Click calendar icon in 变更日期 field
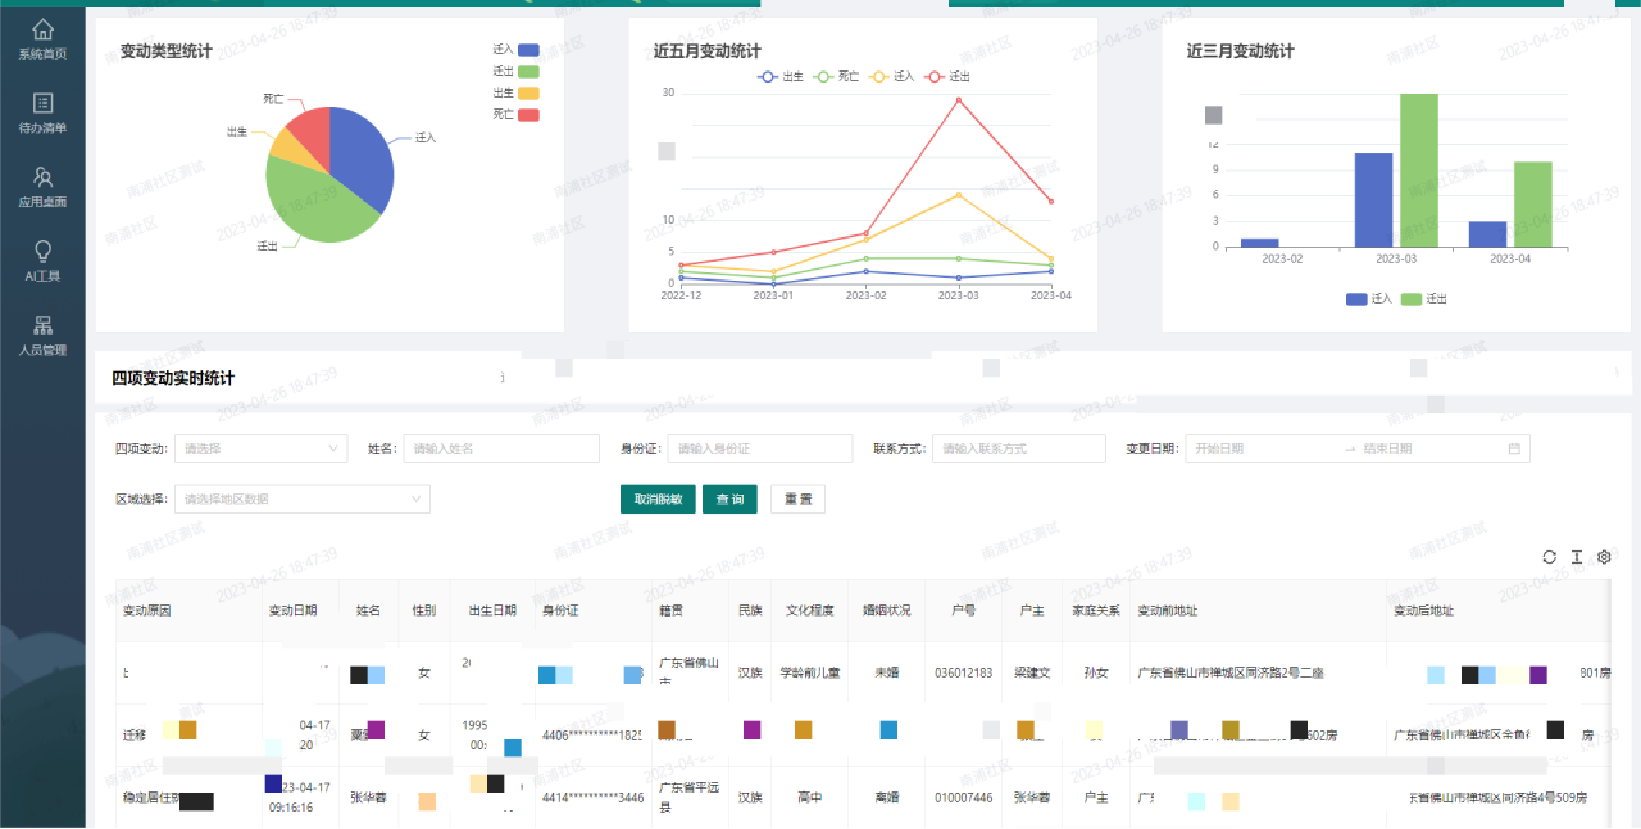This screenshot has height=829, width=1641. click(1514, 449)
